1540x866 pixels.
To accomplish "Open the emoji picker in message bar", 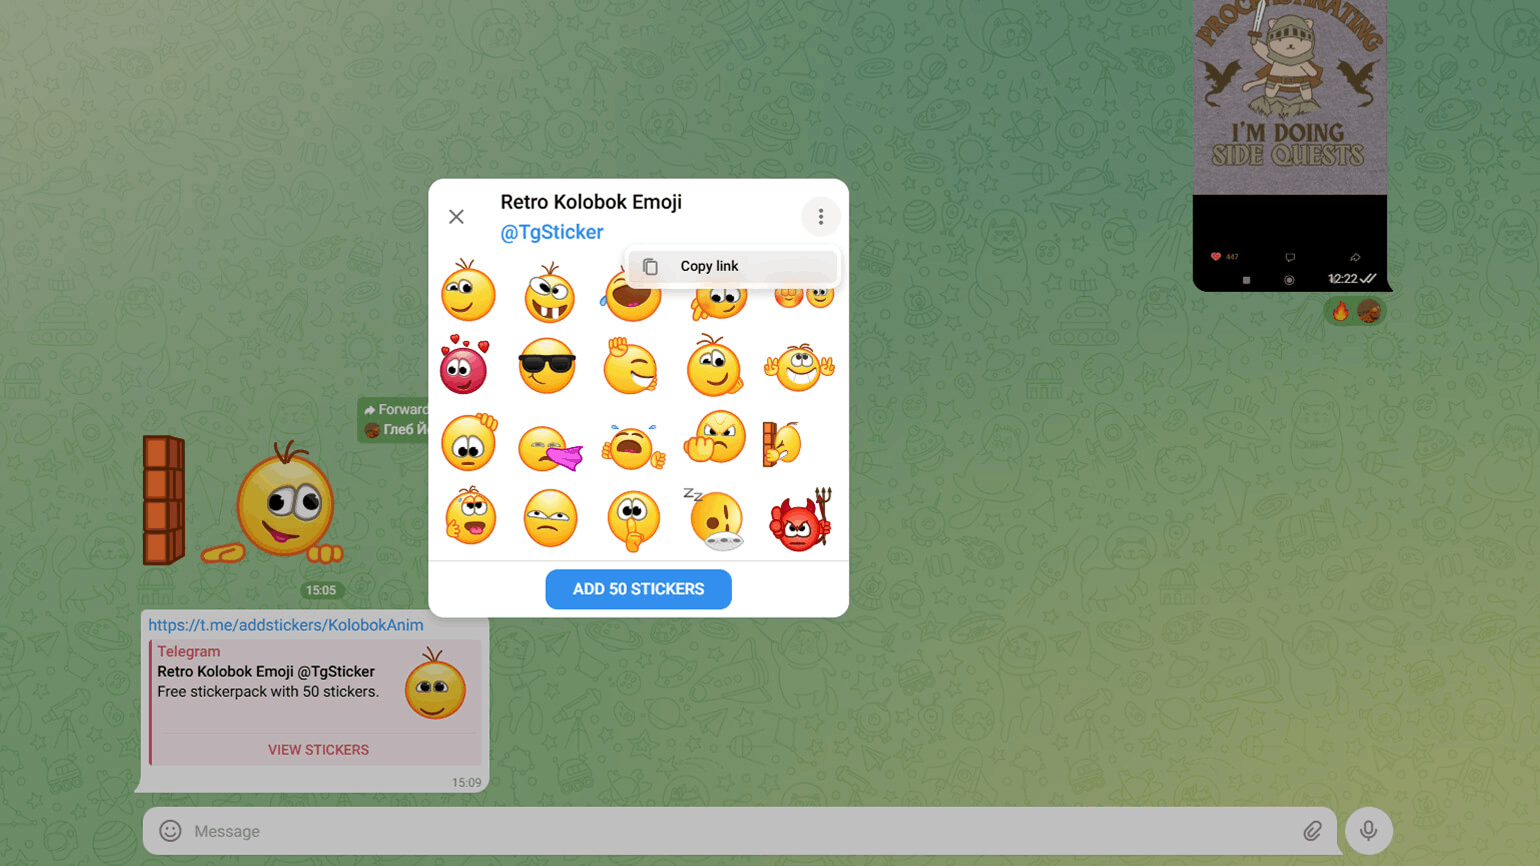I will click(170, 831).
